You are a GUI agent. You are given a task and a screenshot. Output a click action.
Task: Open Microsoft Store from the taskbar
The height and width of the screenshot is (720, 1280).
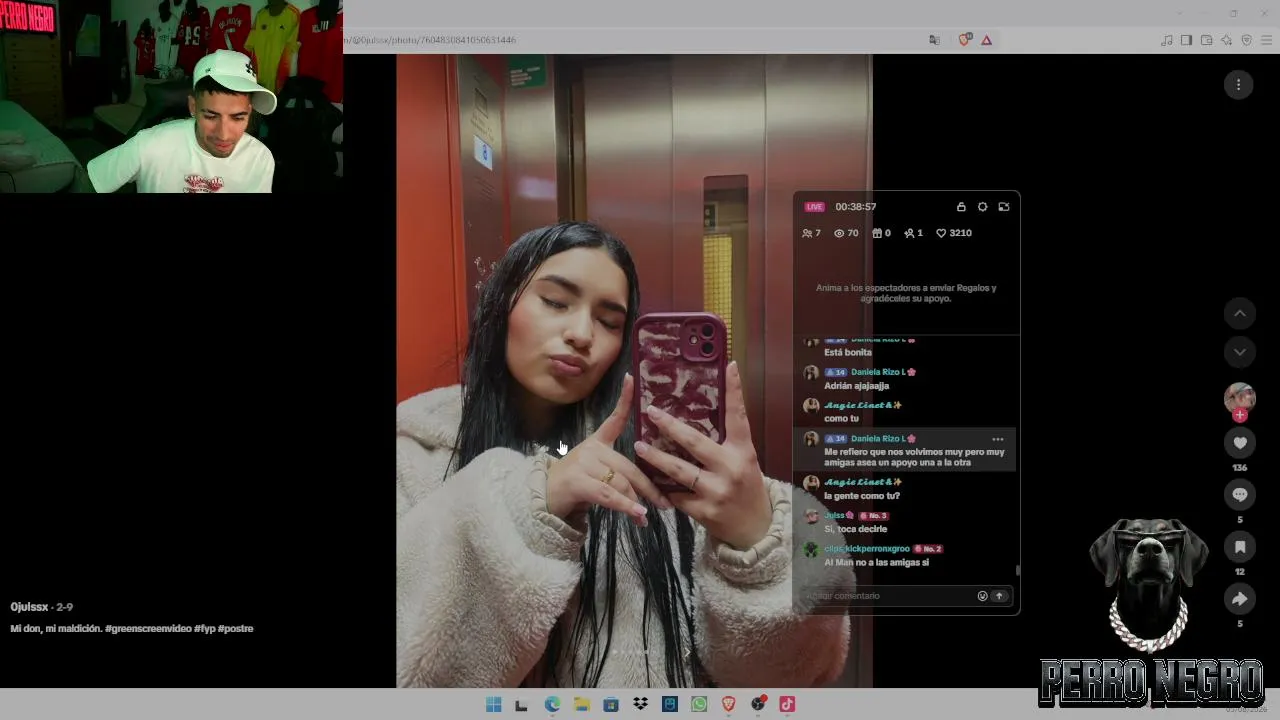[x=611, y=704]
